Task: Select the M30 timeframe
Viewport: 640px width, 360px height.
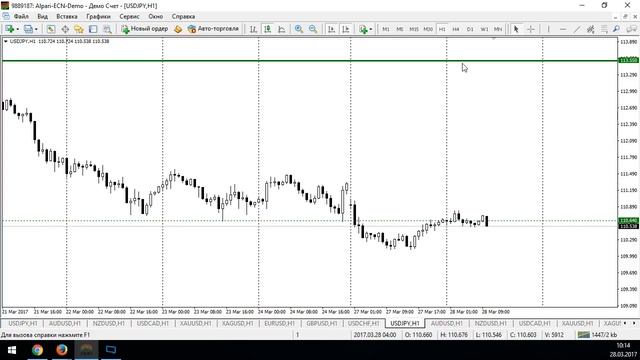Action: (428, 29)
